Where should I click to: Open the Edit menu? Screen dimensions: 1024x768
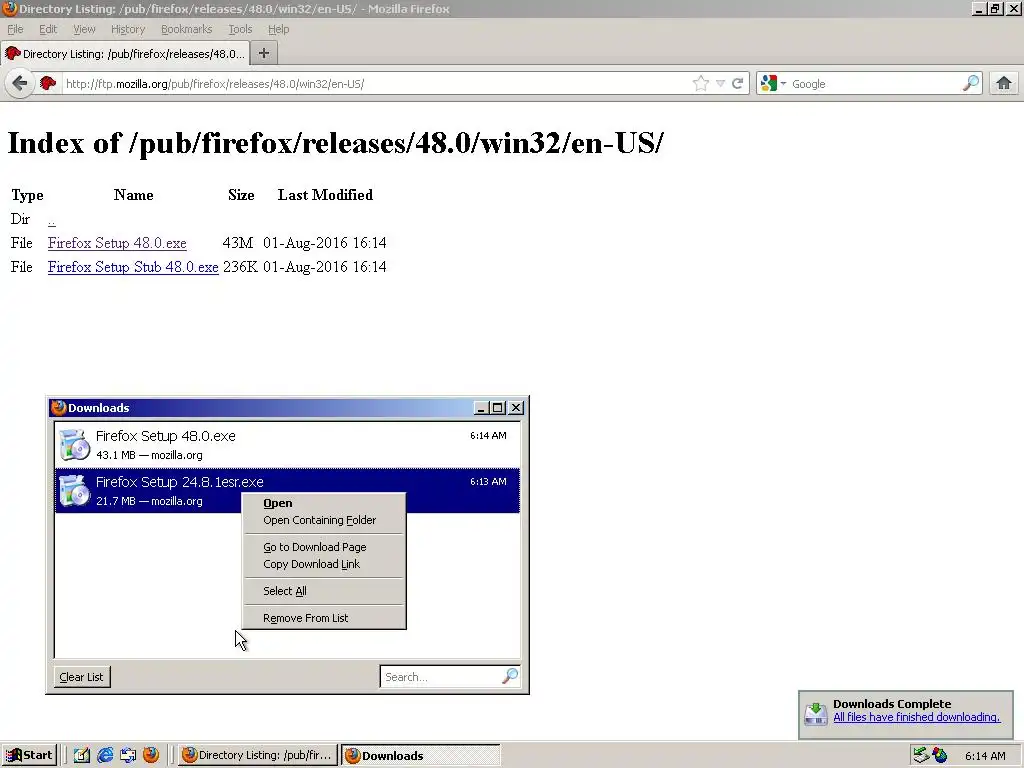click(x=48, y=29)
